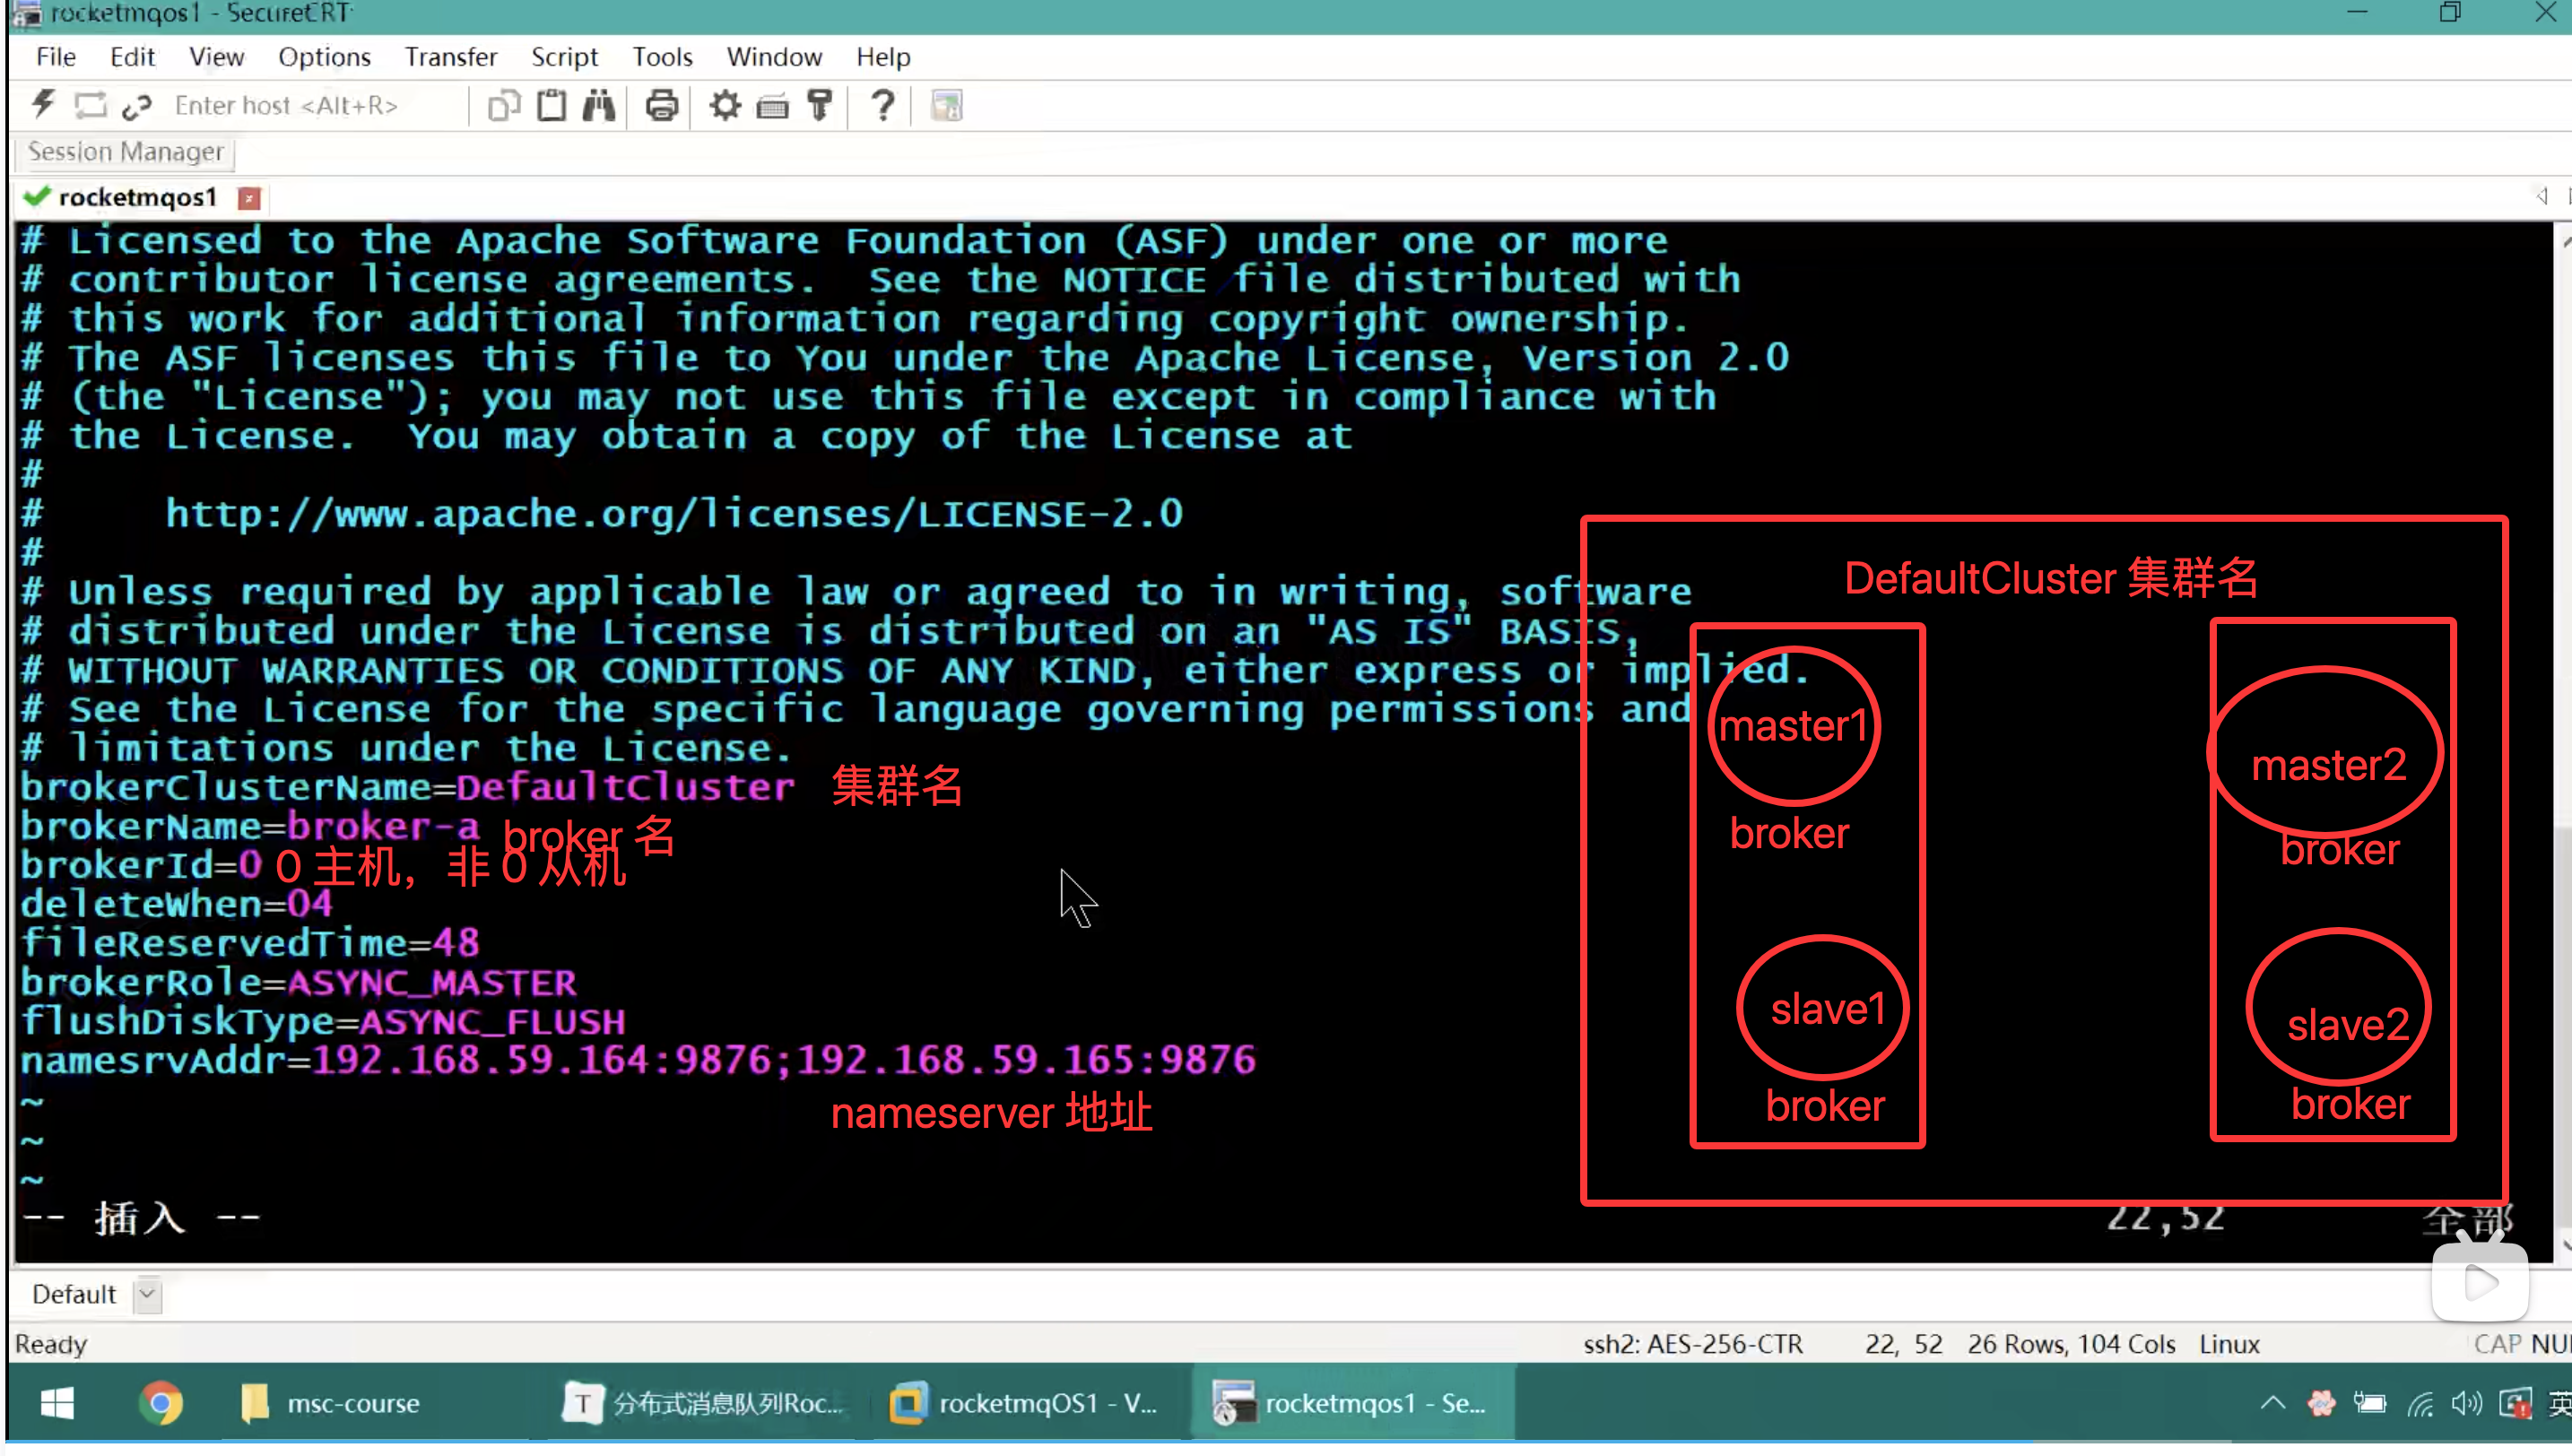The image size is (2572, 1456).
Task: Click the Paste clipboard toolbar icon
Action: click(551, 105)
